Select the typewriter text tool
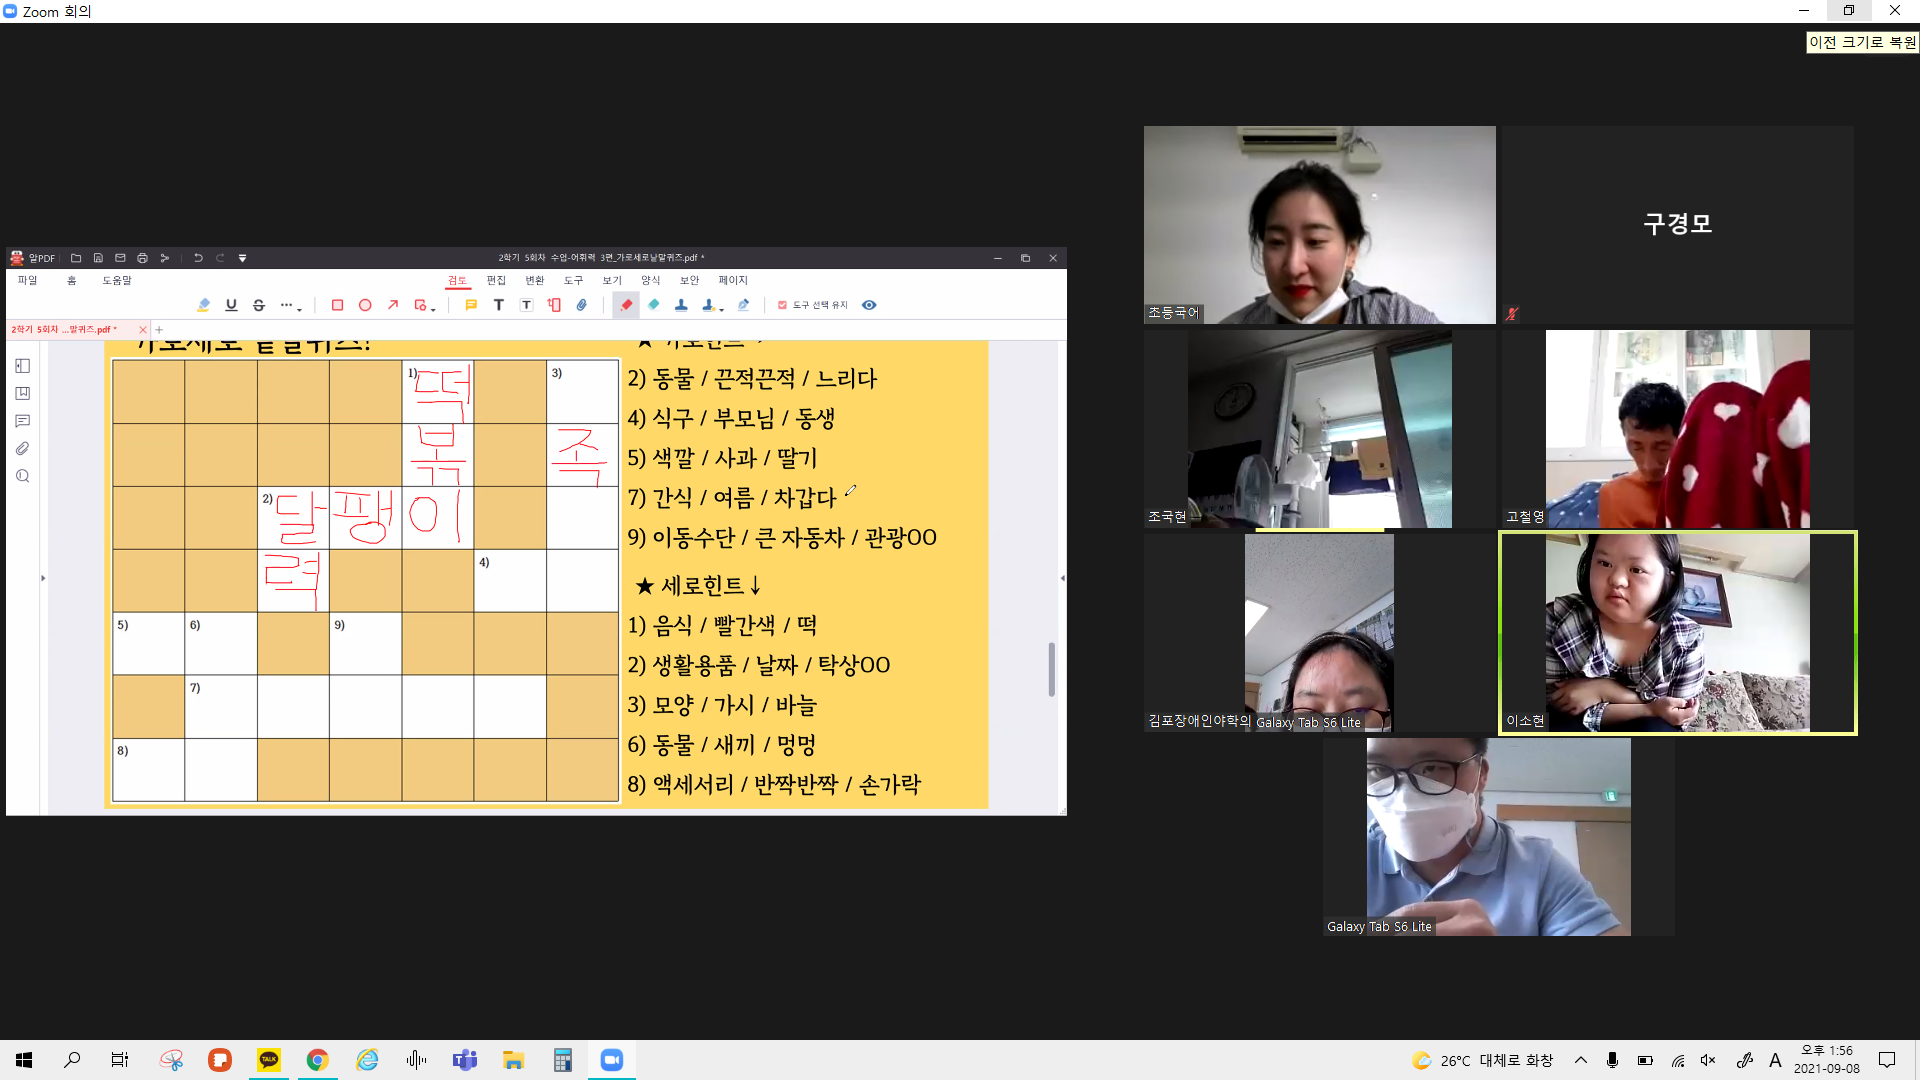This screenshot has height=1080, width=1920. tap(499, 305)
